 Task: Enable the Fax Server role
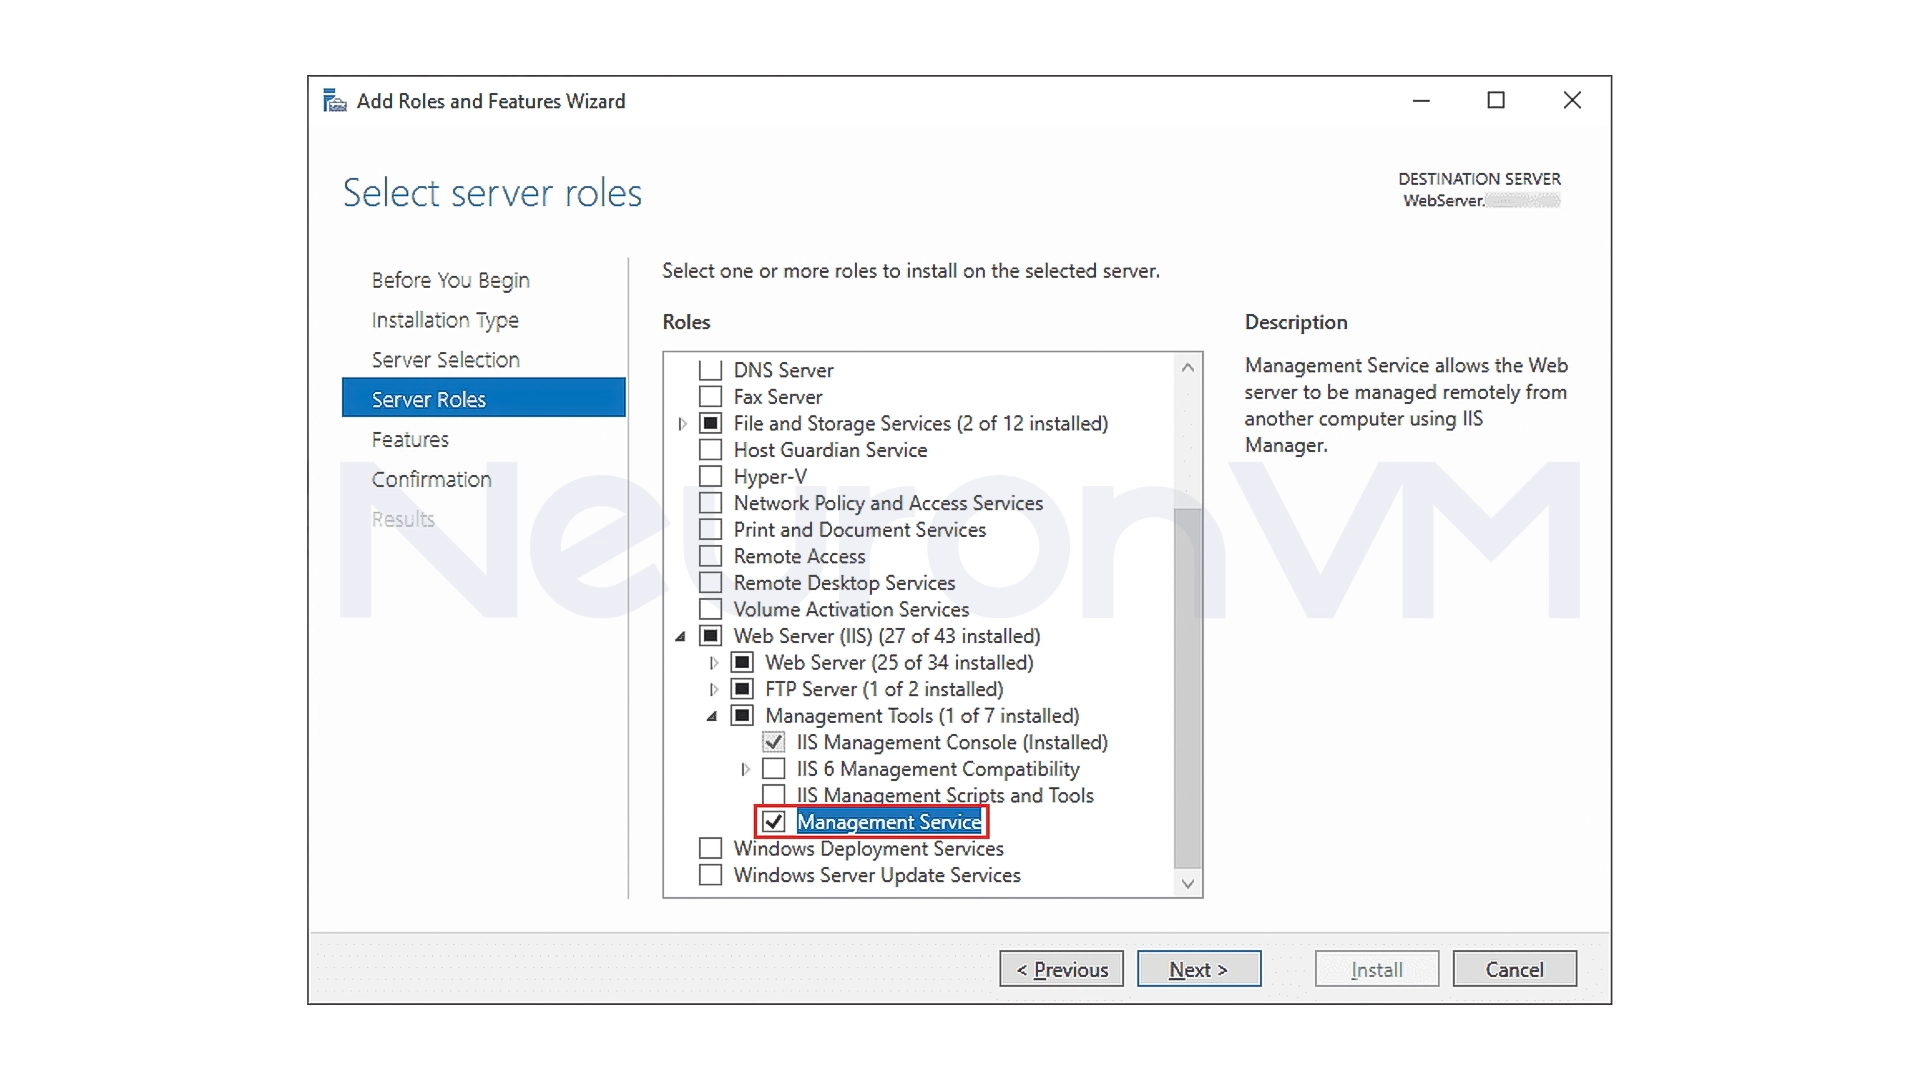pos(711,396)
